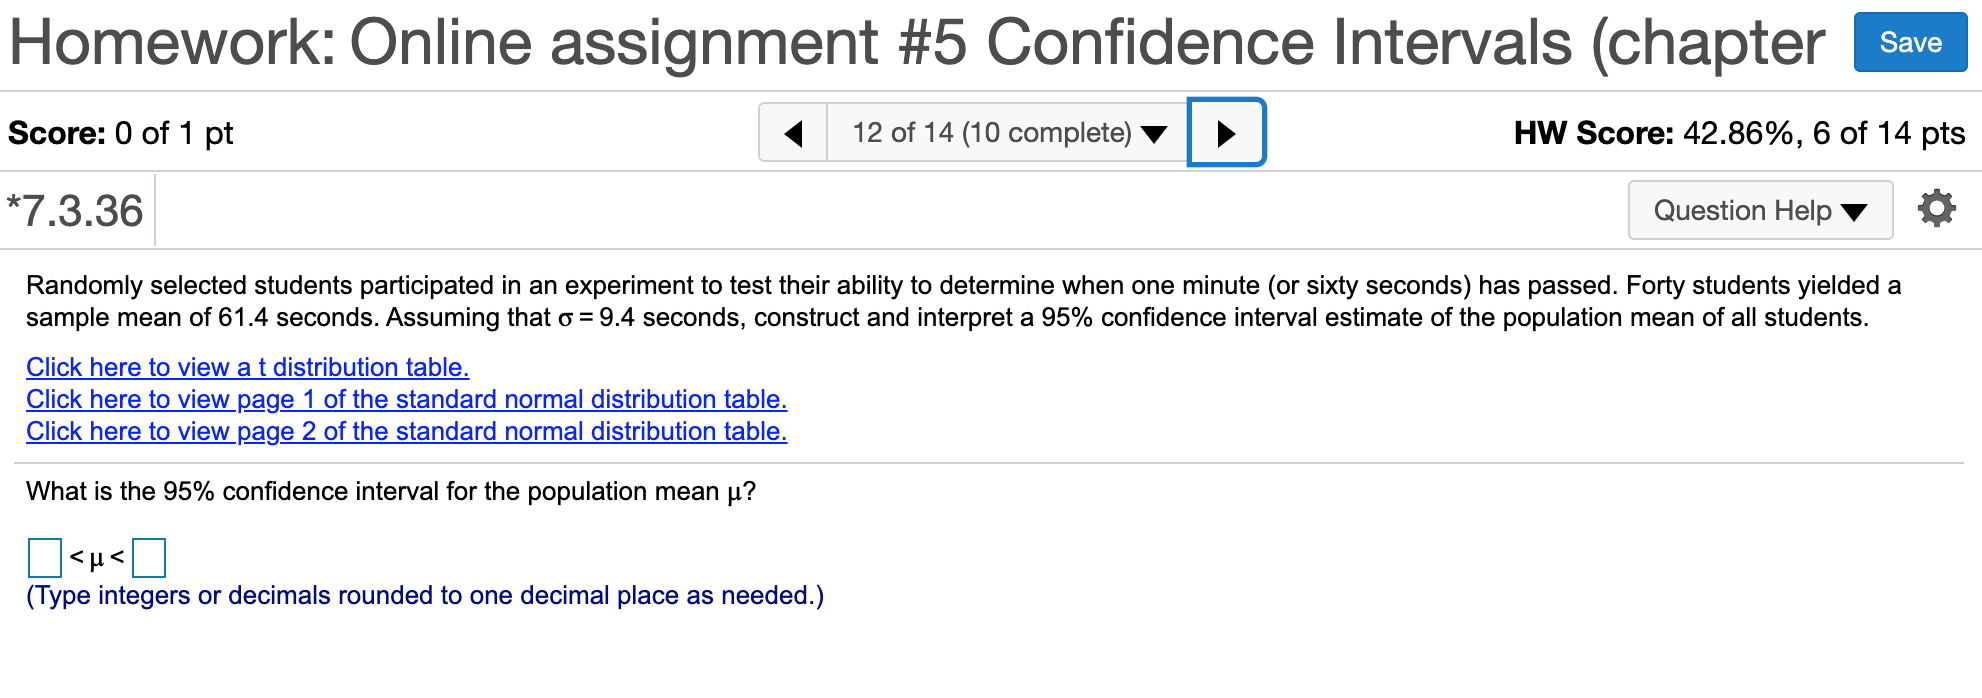Click the lower bound answer box before µ
The width and height of the screenshot is (1982, 698).
coord(44,558)
